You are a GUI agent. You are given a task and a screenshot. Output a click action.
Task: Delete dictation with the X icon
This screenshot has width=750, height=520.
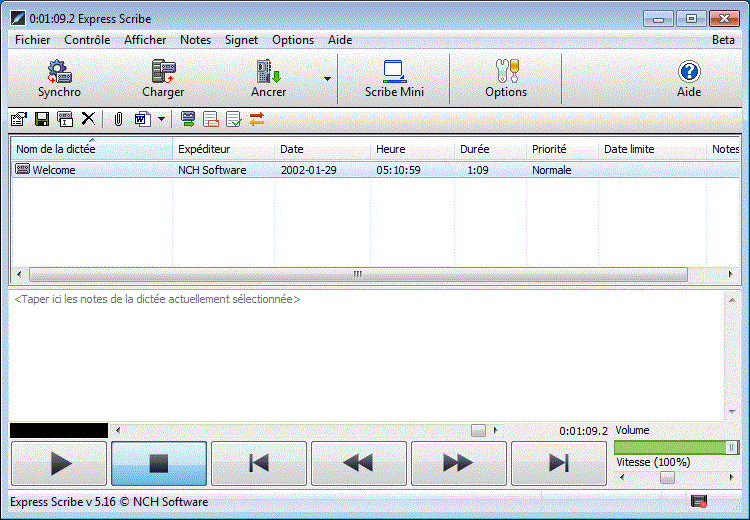point(88,119)
